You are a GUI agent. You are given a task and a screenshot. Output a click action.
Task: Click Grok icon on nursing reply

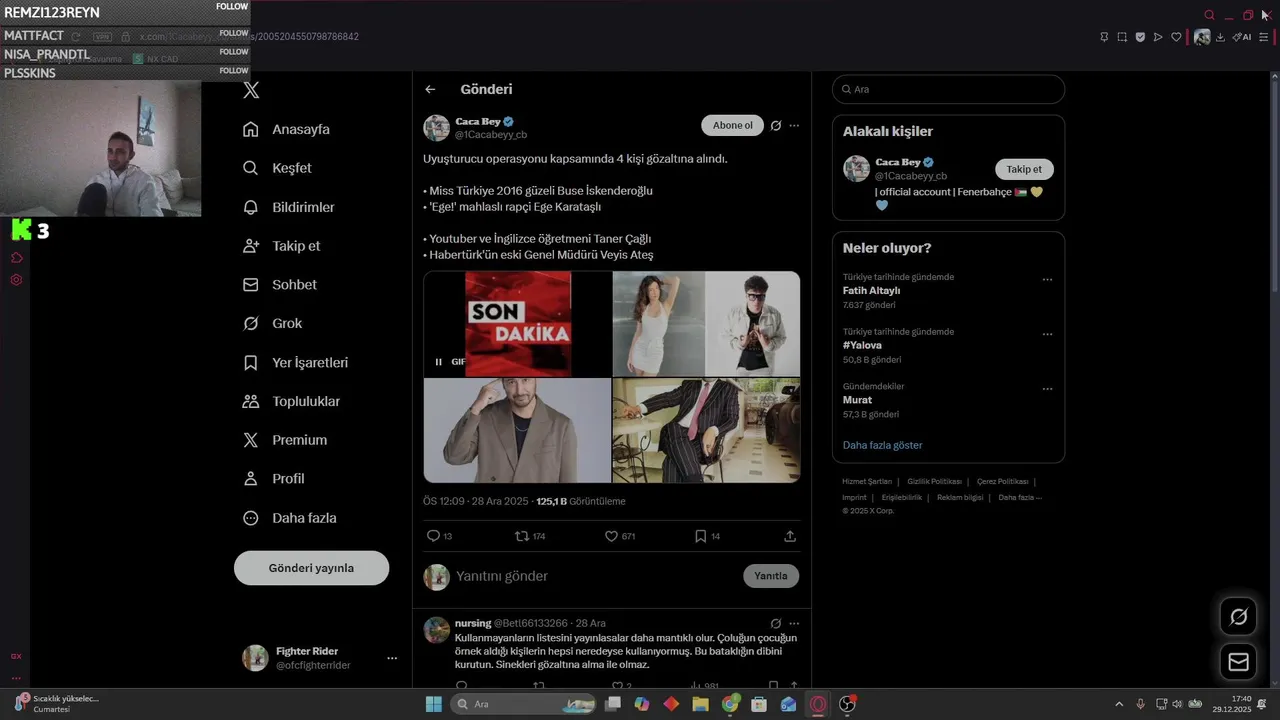(x=775, y=623)
